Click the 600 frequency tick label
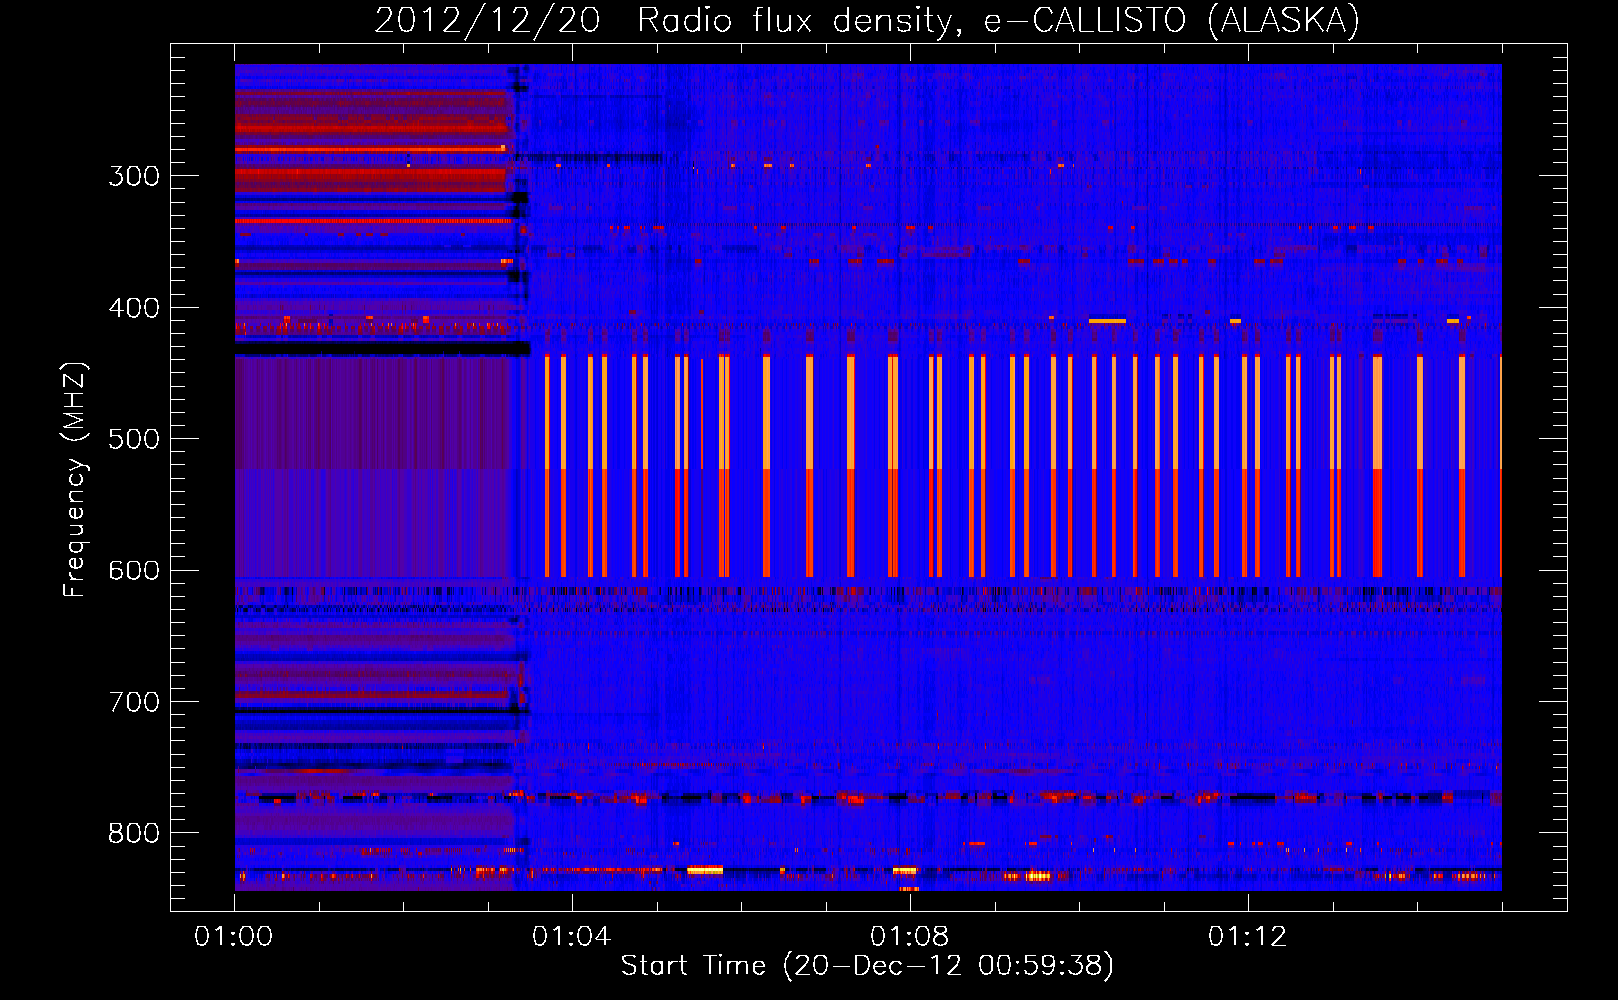This screenshot has height=1000, width=1618. pos(134,571)
